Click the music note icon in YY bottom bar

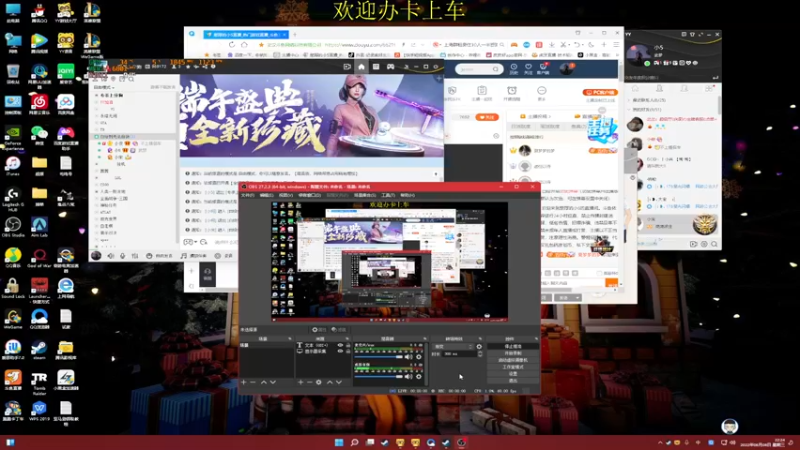183,256
